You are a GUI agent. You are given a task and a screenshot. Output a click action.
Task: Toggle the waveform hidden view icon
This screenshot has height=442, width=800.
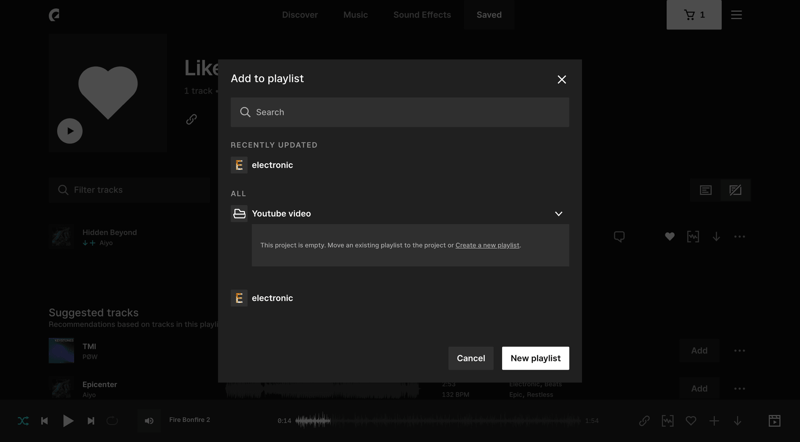coord(735,190)
